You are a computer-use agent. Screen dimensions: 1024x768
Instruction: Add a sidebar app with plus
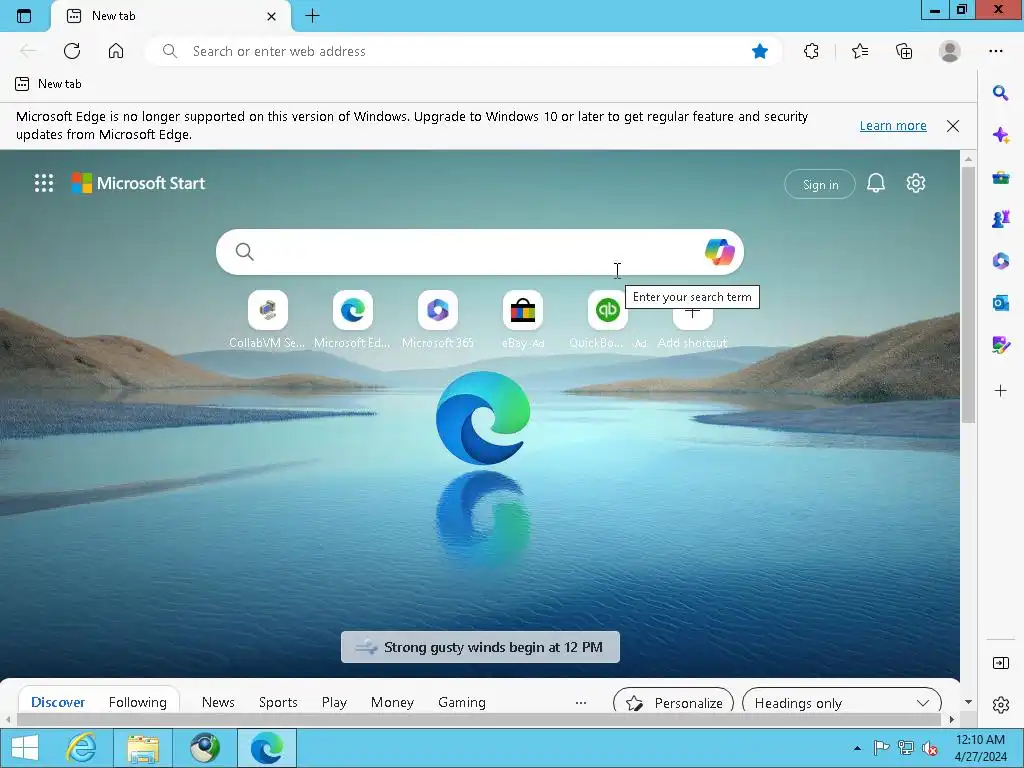pyautogui.click(x=1000, y=391)
